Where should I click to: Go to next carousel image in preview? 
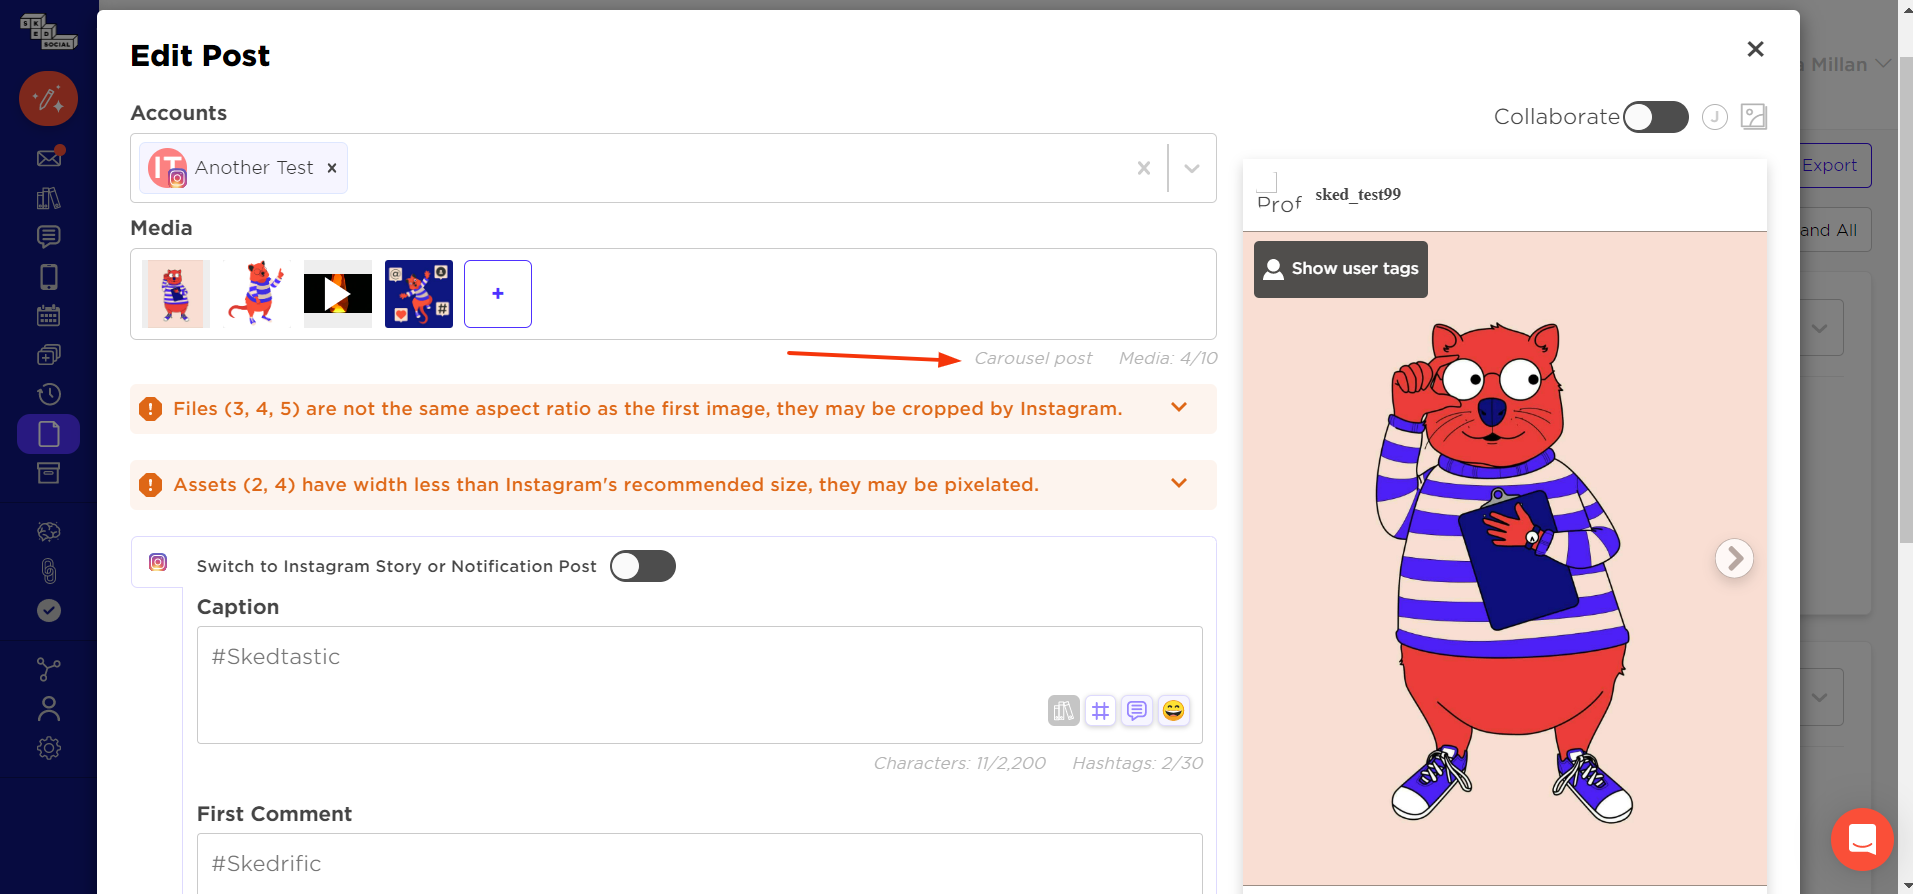pyautogui.click(x=1734, y=558)
